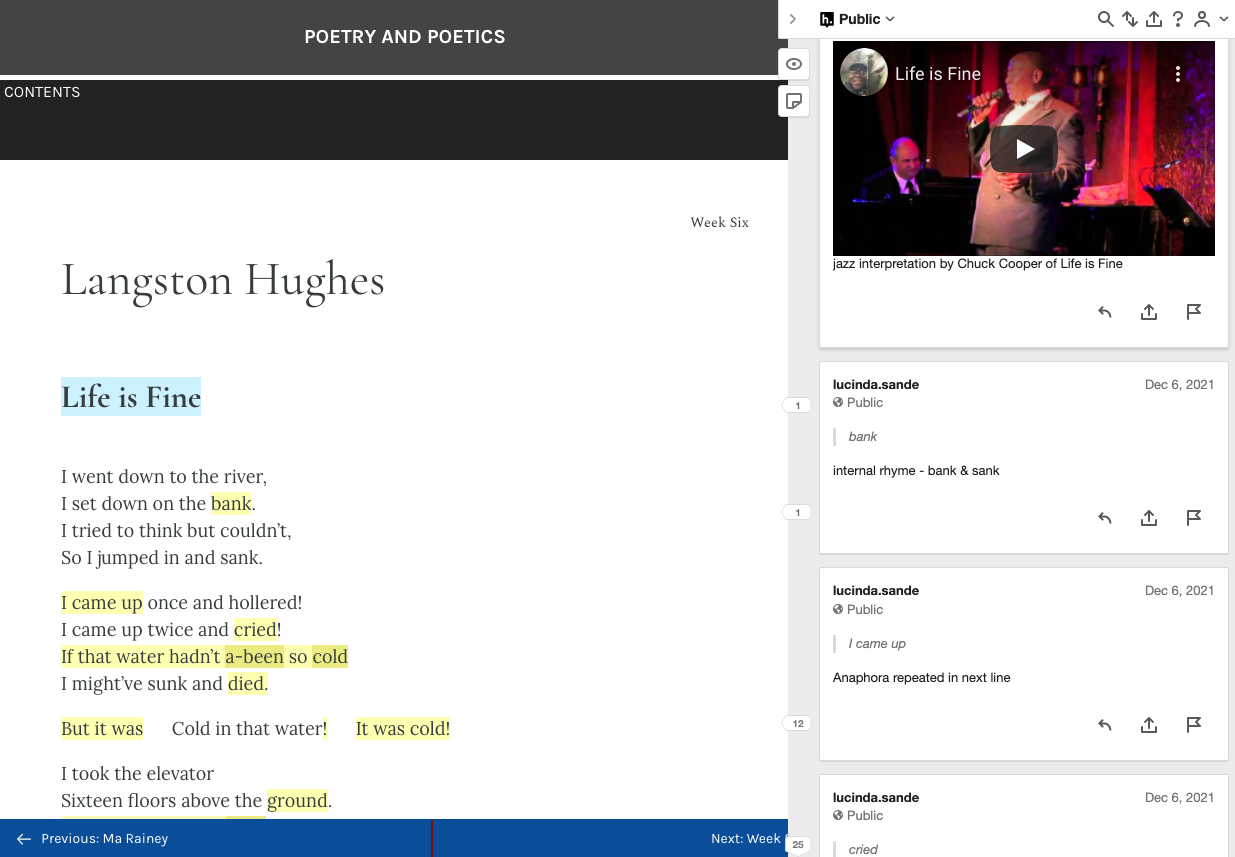The width and height of the screenshot is (1235, 857).
Task: Select the highlighted 'Life is Fine' heading
Action: pyautogui.click(x=131, y=397)
